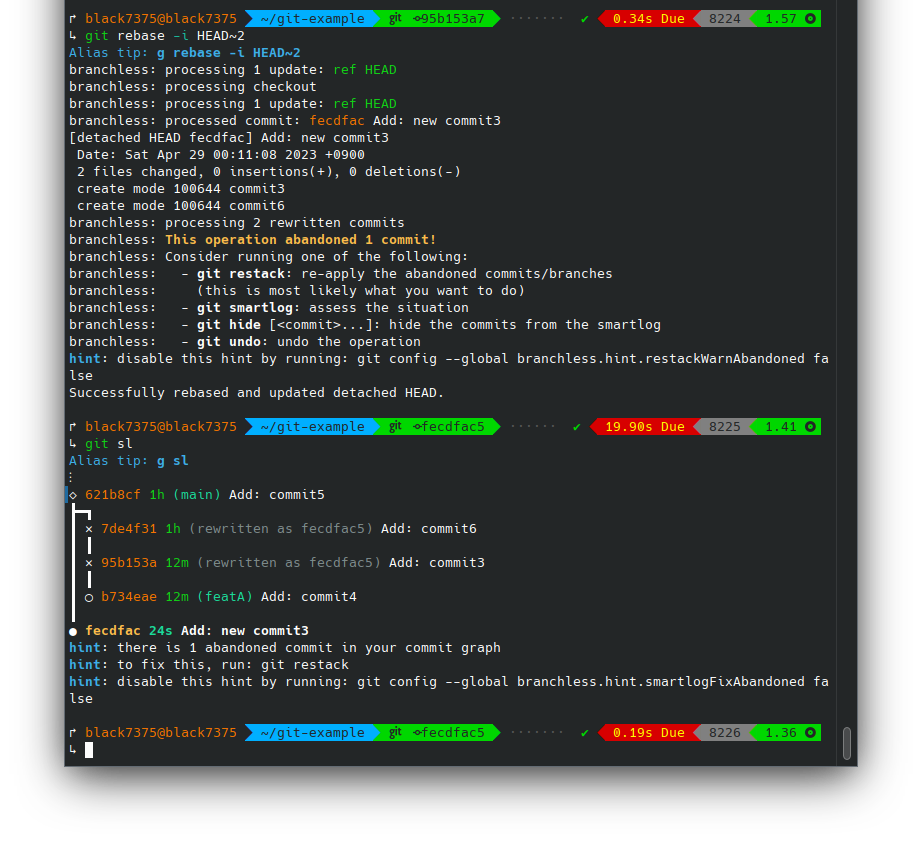
Task: Click the bold 'git undo' suggestion
Action: click(x=229, y=342)
